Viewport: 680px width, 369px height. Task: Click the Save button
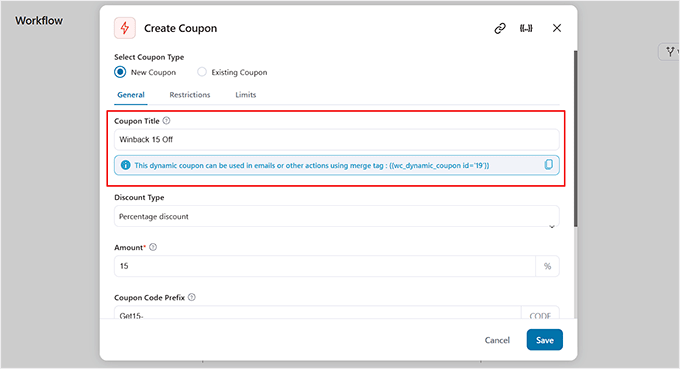click(x=545, y=340)
